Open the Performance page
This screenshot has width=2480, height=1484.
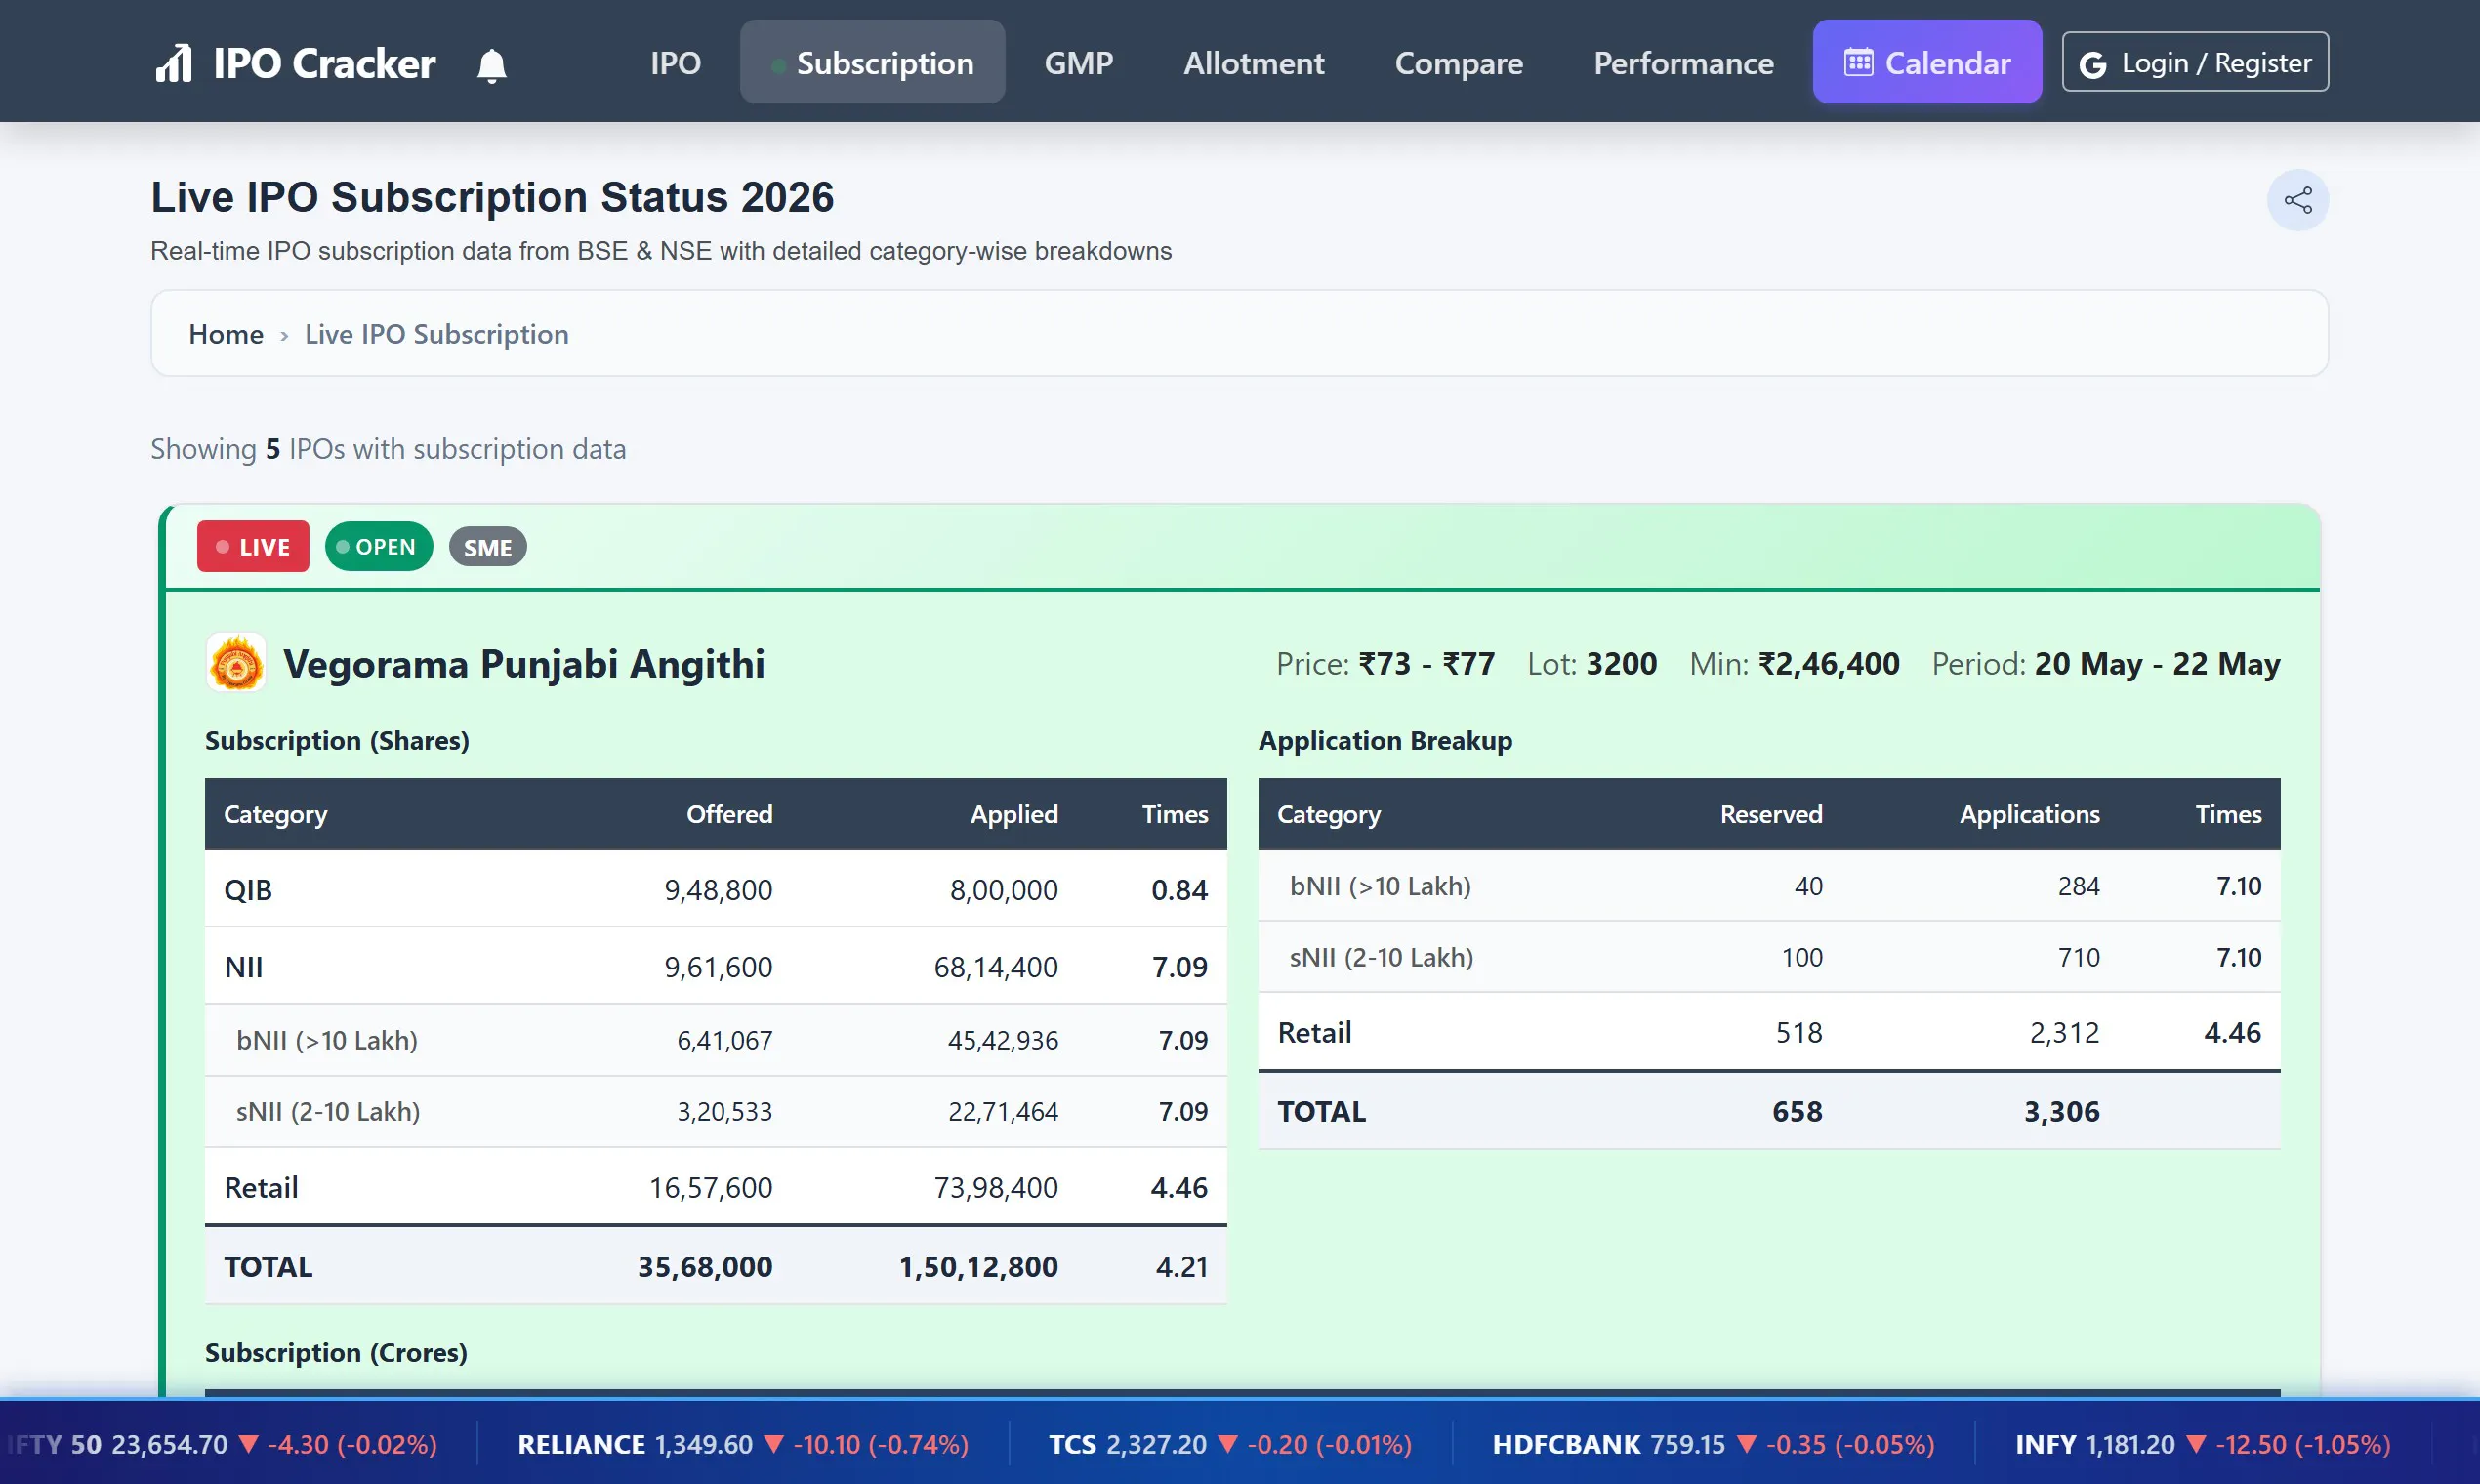click(x=1683, y=63)
